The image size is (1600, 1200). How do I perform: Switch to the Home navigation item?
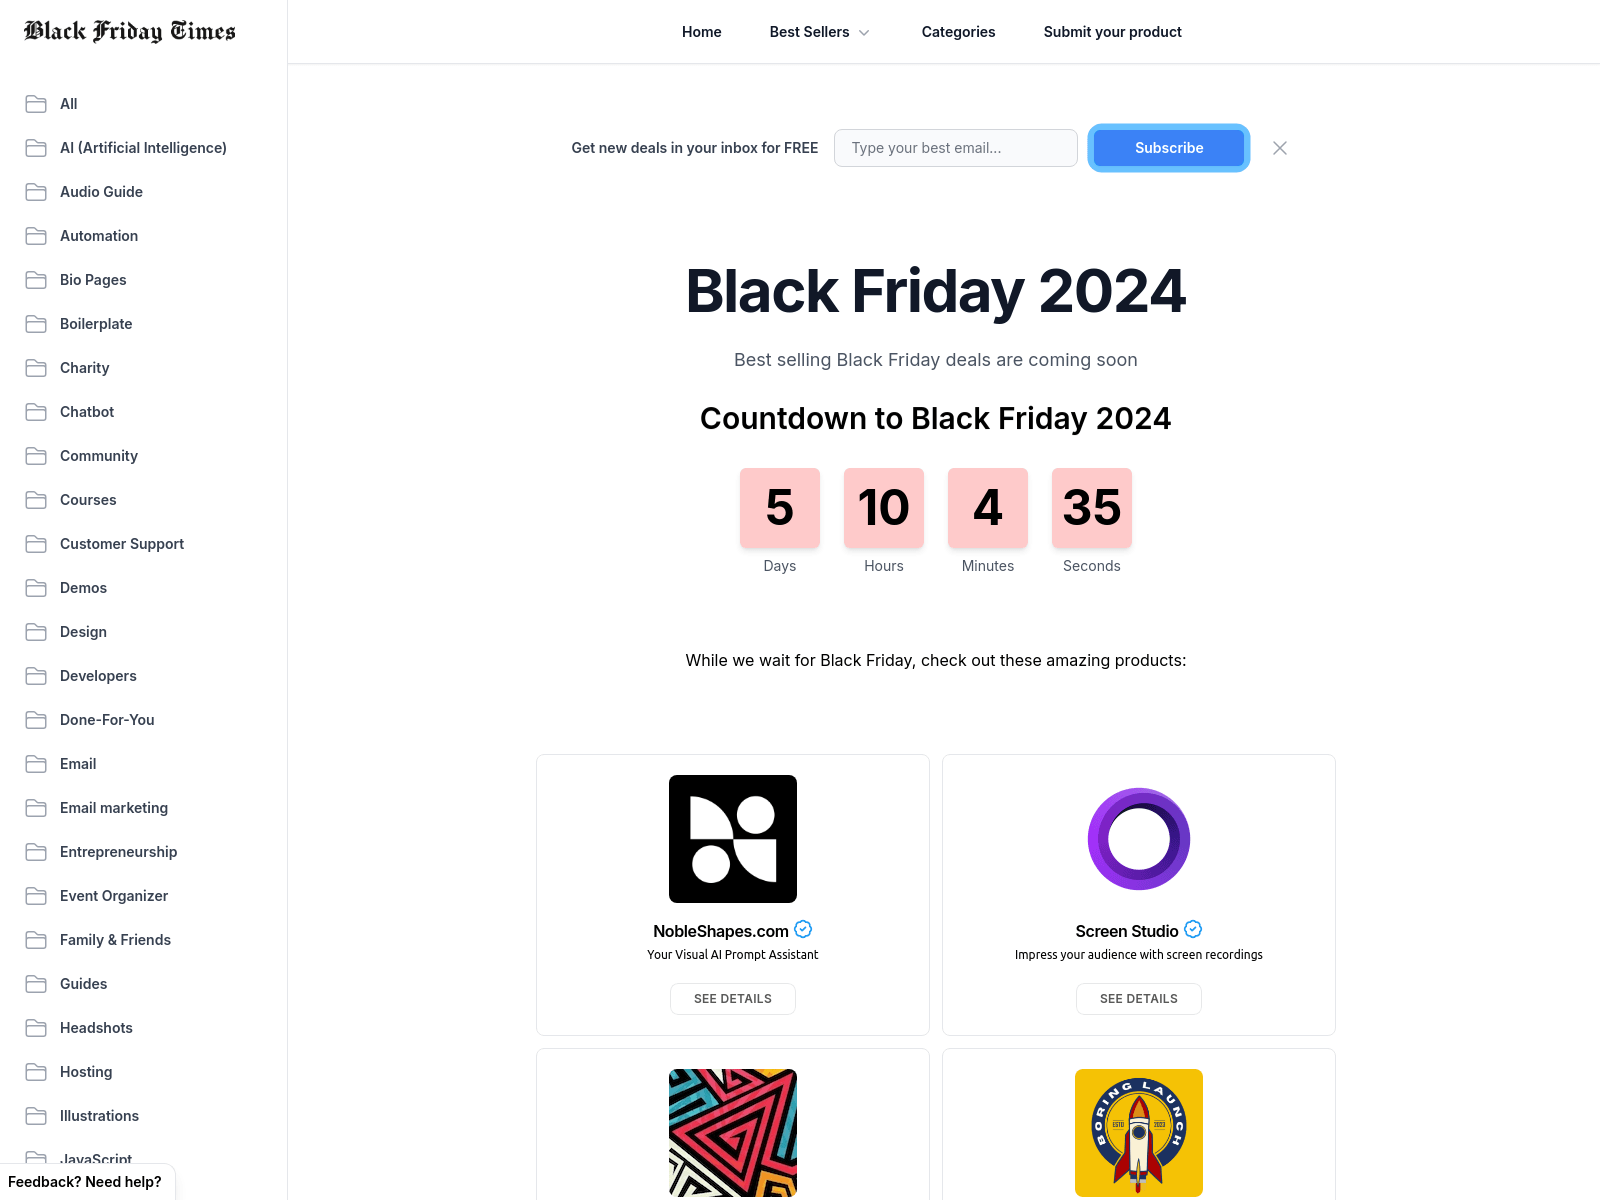click(x=701, y=31)
